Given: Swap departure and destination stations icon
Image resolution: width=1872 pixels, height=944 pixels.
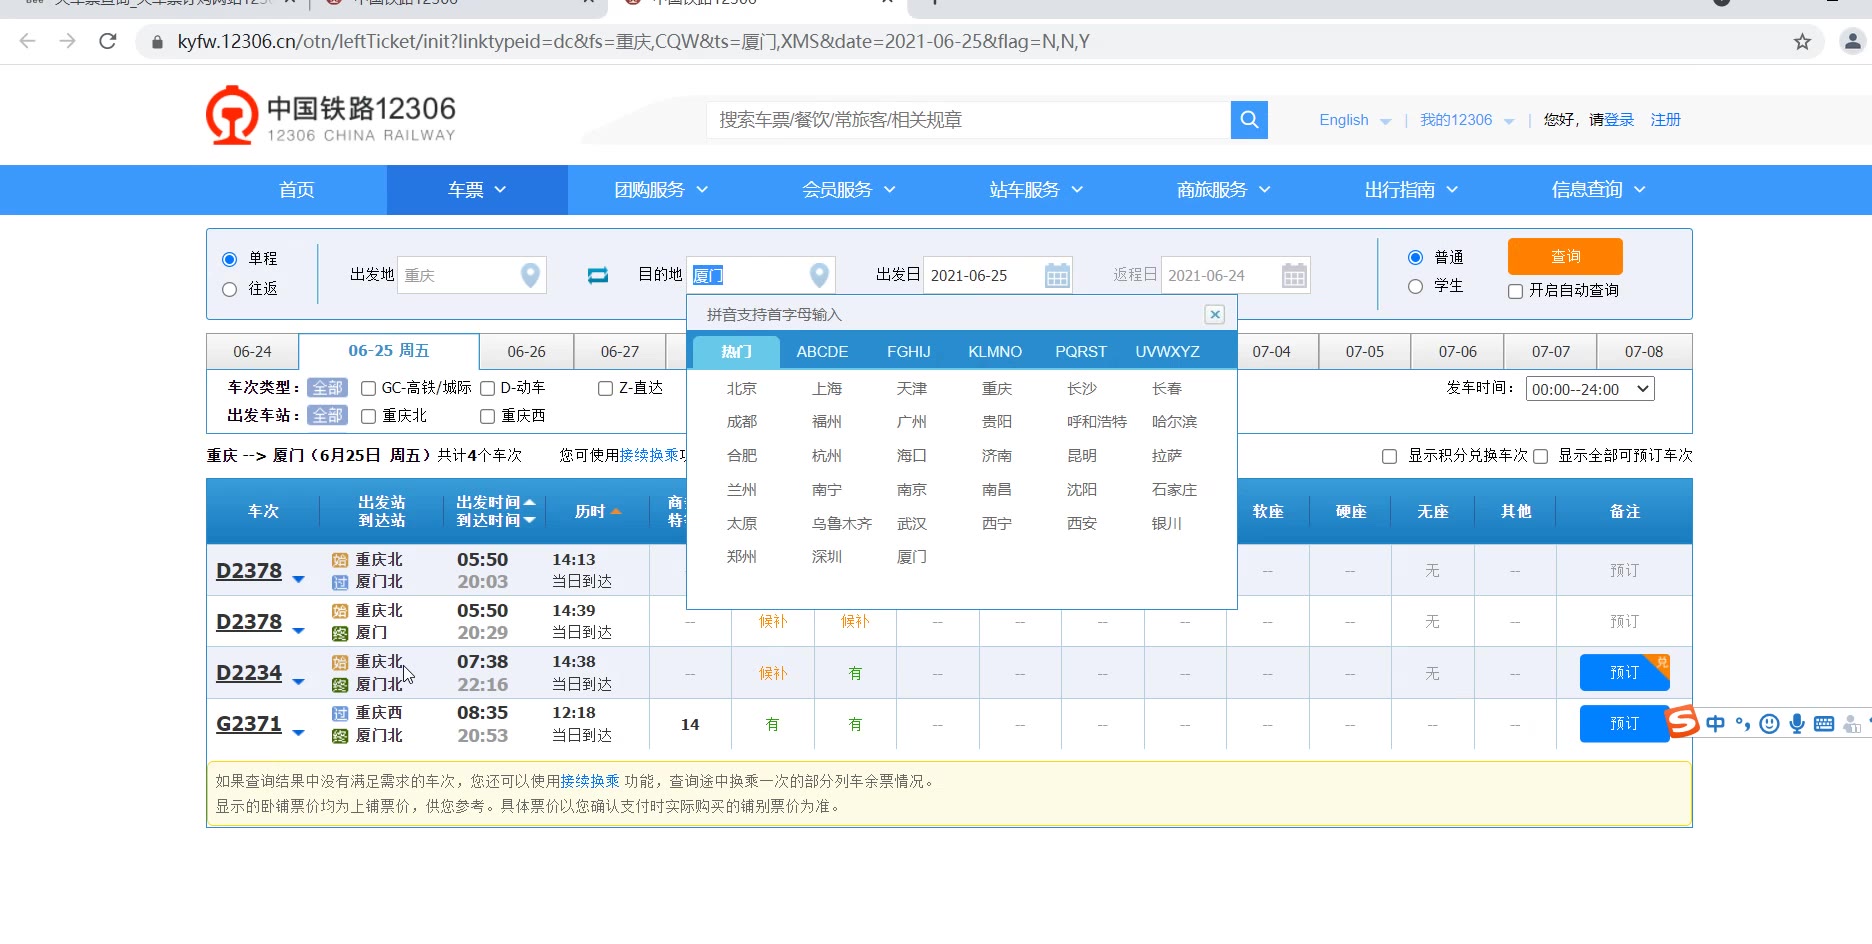Looking at the screenshot, I should (x=597, y=275).
